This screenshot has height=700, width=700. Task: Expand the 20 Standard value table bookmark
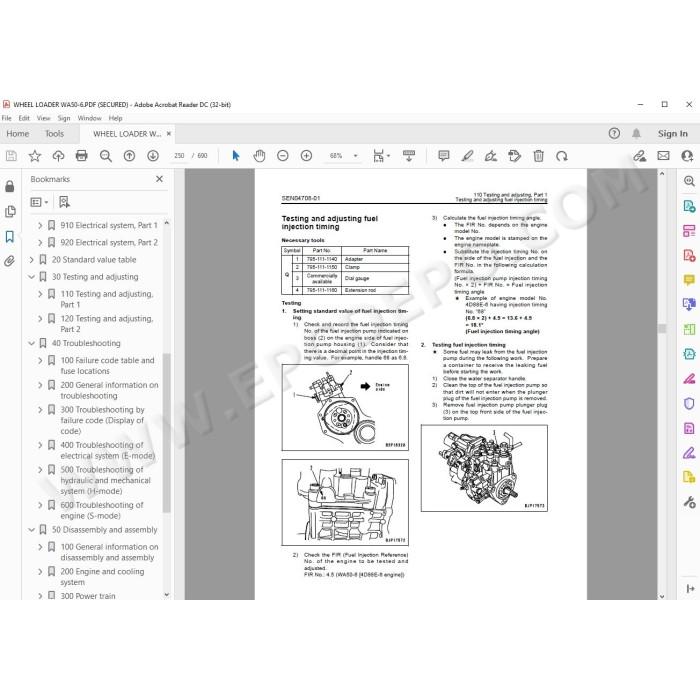point(32,260)
